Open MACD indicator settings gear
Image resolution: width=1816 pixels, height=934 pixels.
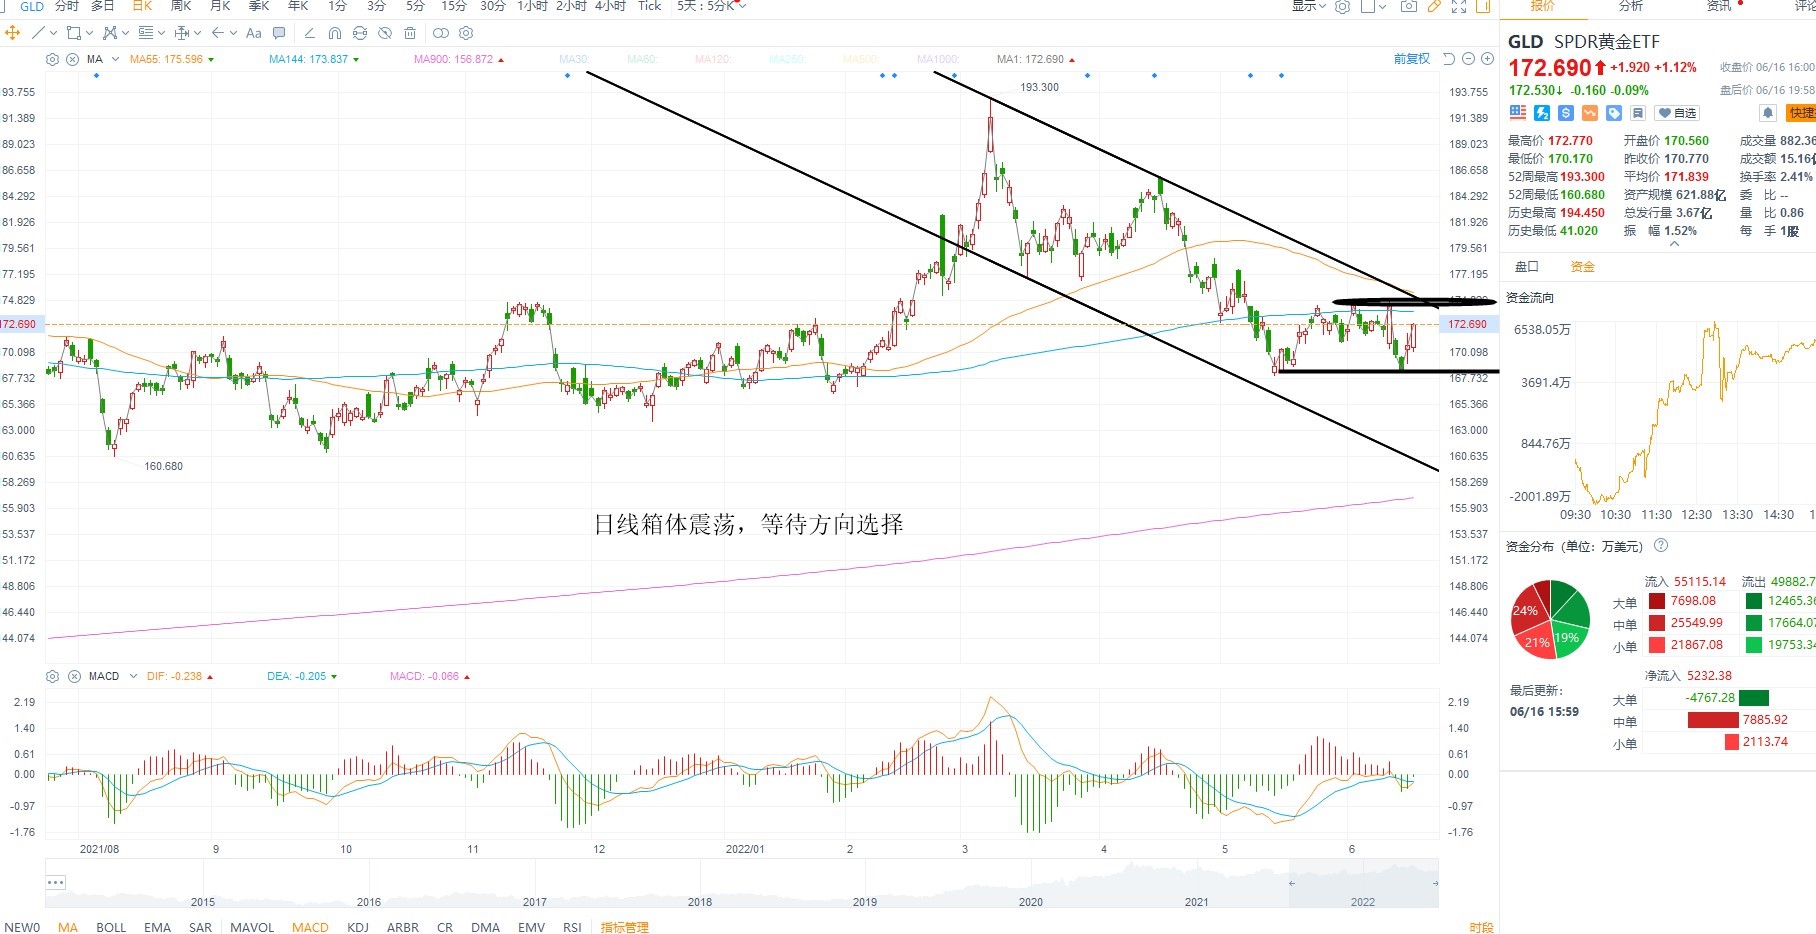(53, 676)
